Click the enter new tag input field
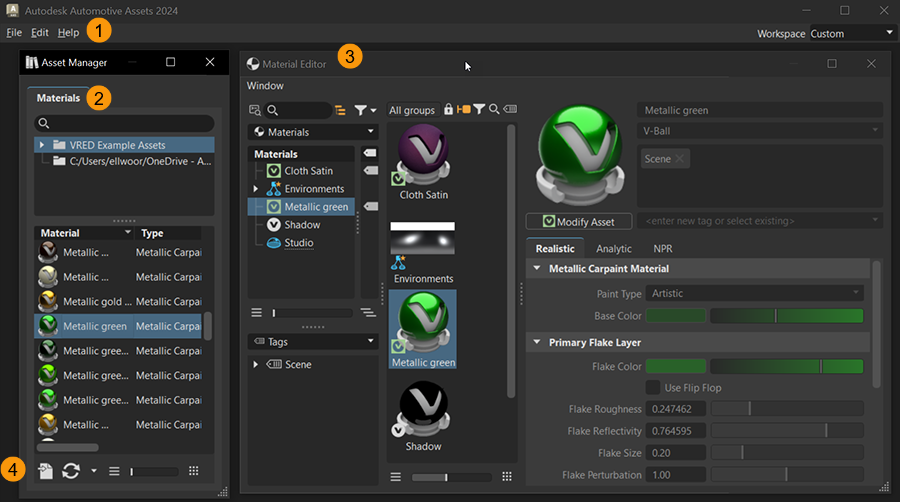 [759, 221]
